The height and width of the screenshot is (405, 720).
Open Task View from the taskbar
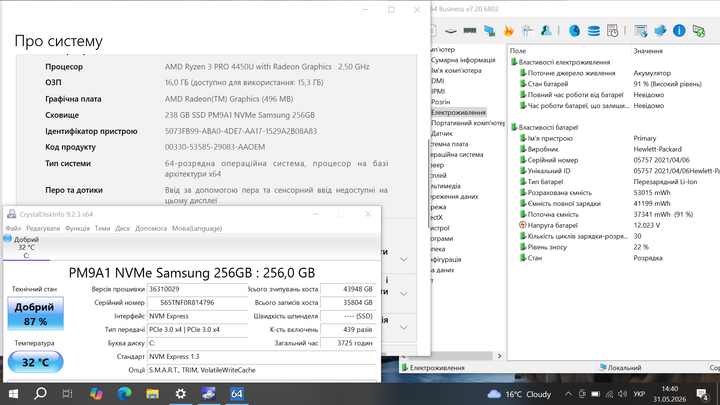[68, 394]
